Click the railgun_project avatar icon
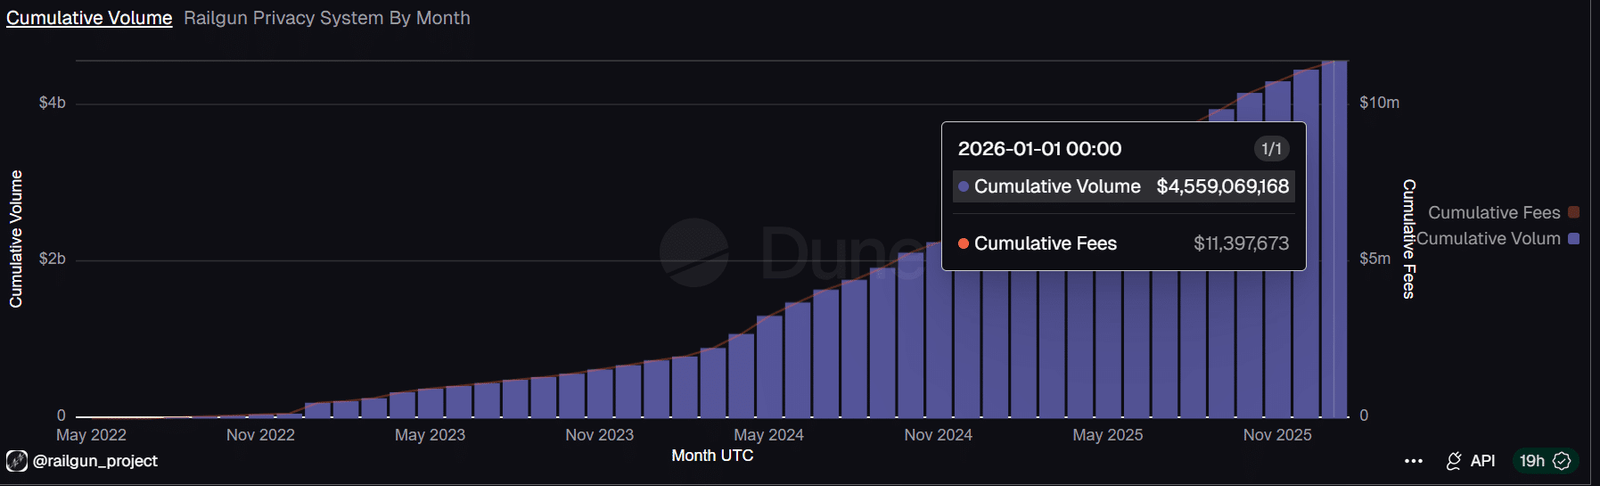This screenshot has height=486, width=1600. 17,461
